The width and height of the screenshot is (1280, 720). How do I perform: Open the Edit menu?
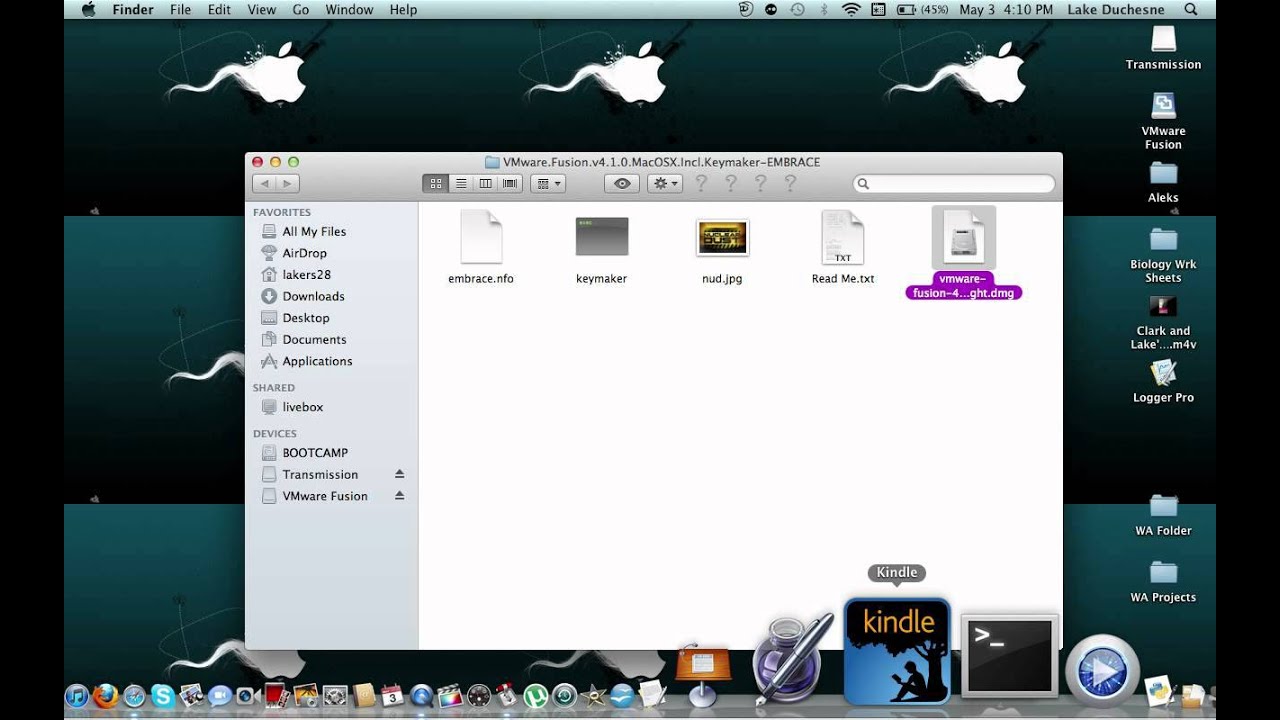tap(219, 9)
